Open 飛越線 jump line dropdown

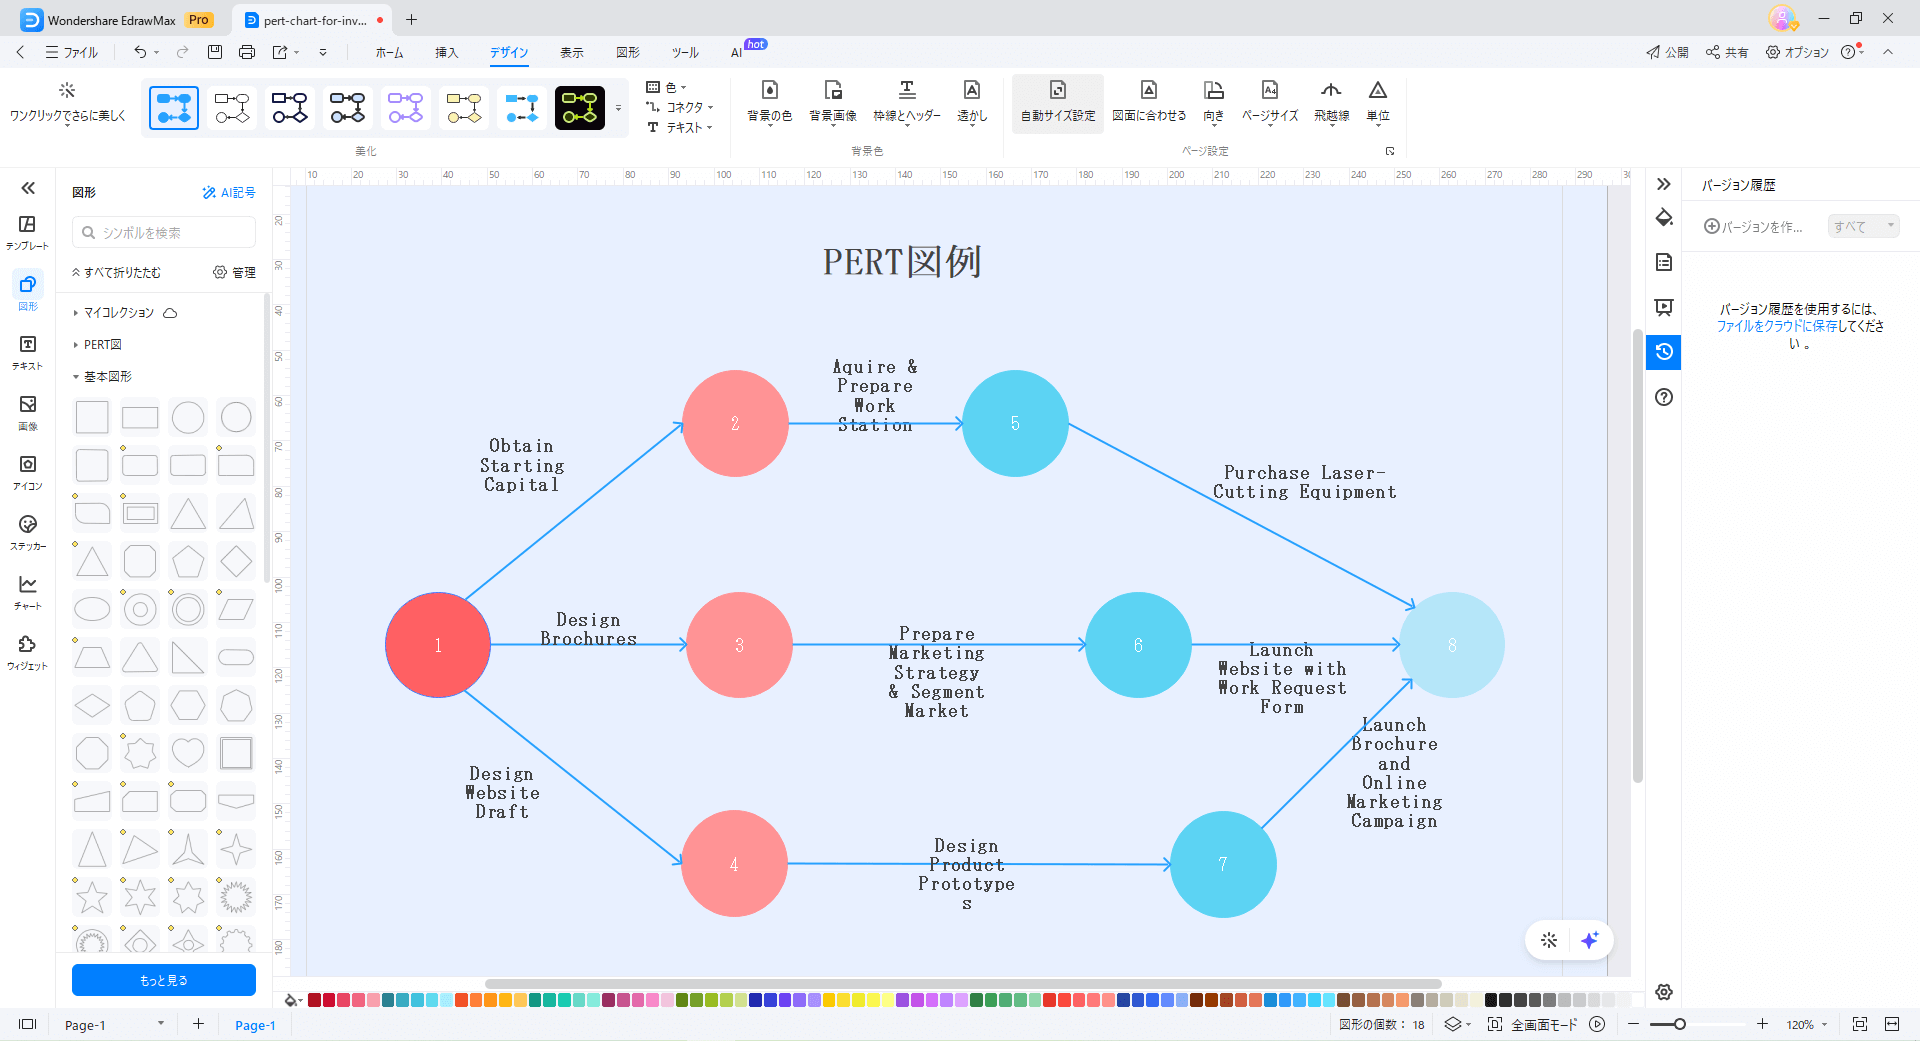click(1331, 101)
